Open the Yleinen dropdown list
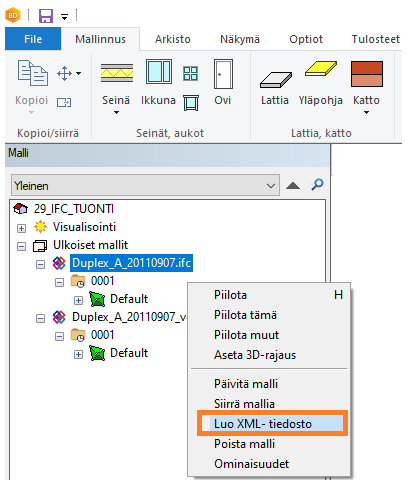This screenshot has height=480, width=407. tap(145, 185)
